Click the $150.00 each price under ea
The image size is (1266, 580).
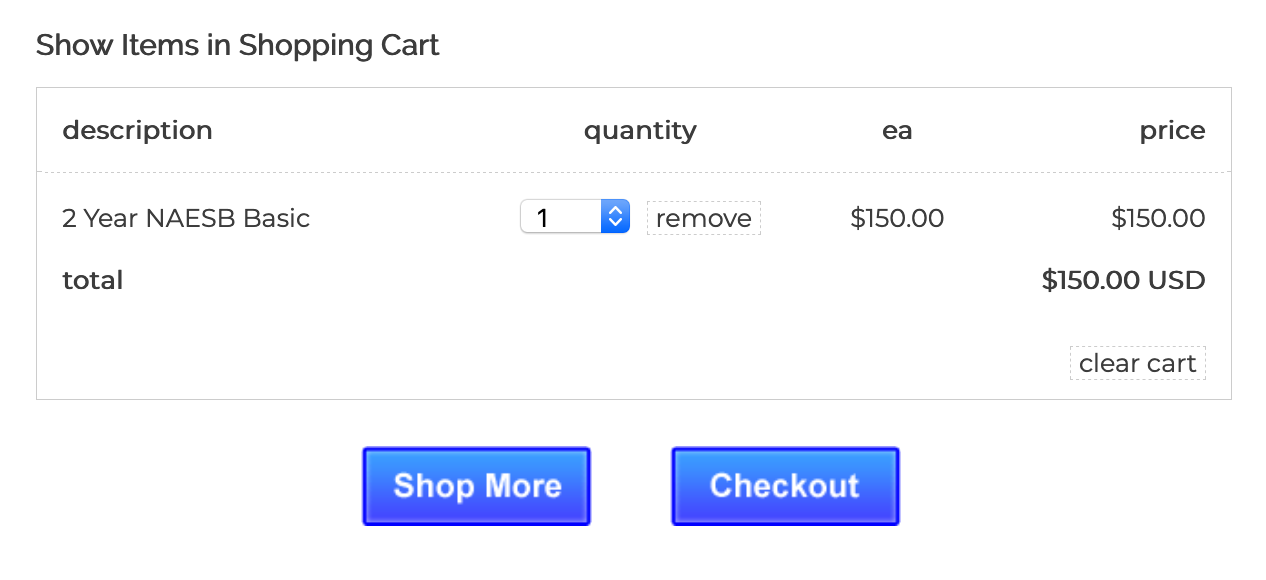[x=897, y=218]
